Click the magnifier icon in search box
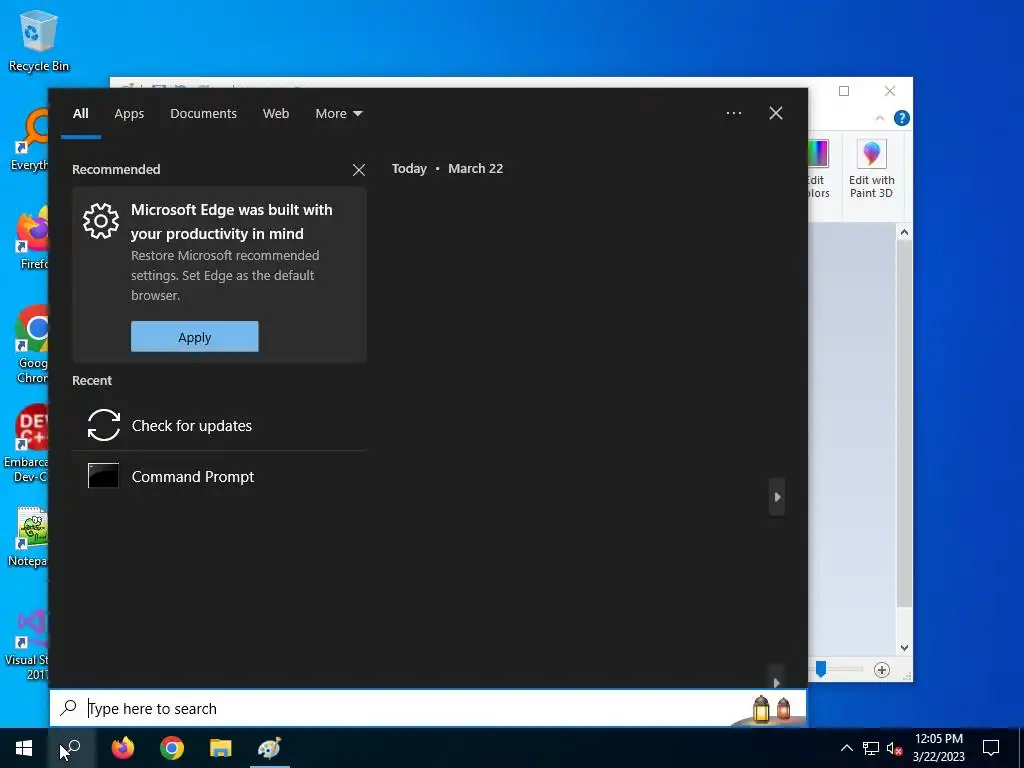The height and width of the screenshot is (768, 1024). (69, 707)
